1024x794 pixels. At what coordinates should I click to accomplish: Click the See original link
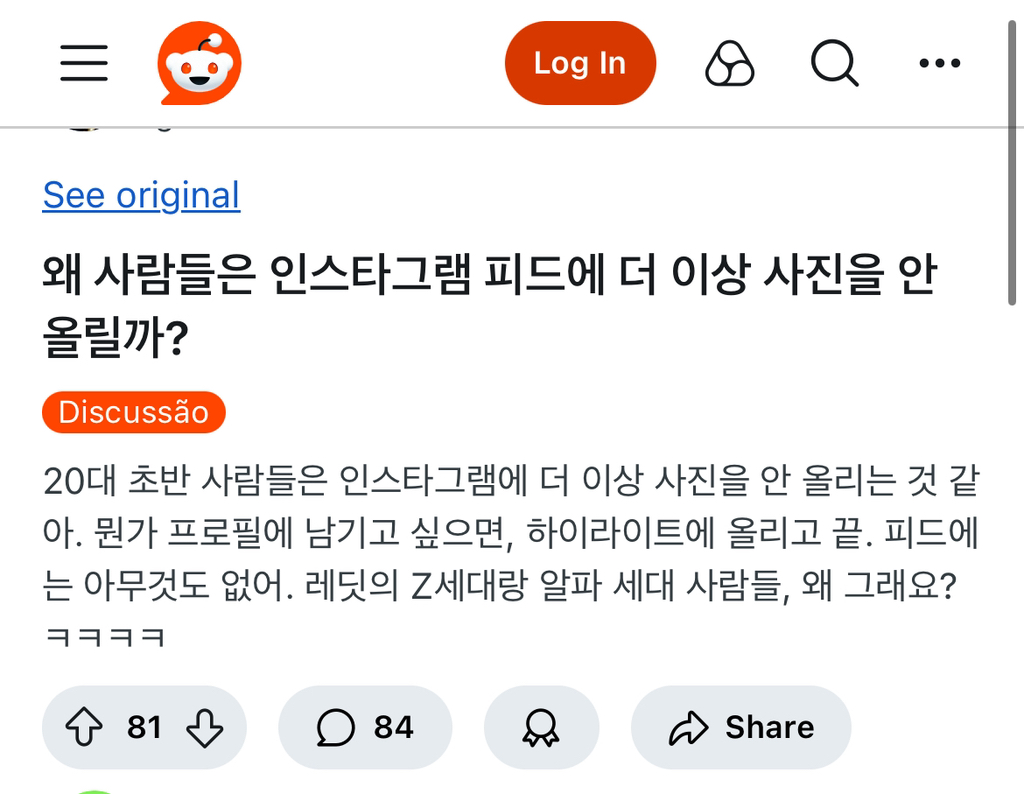tap(141, 195)
